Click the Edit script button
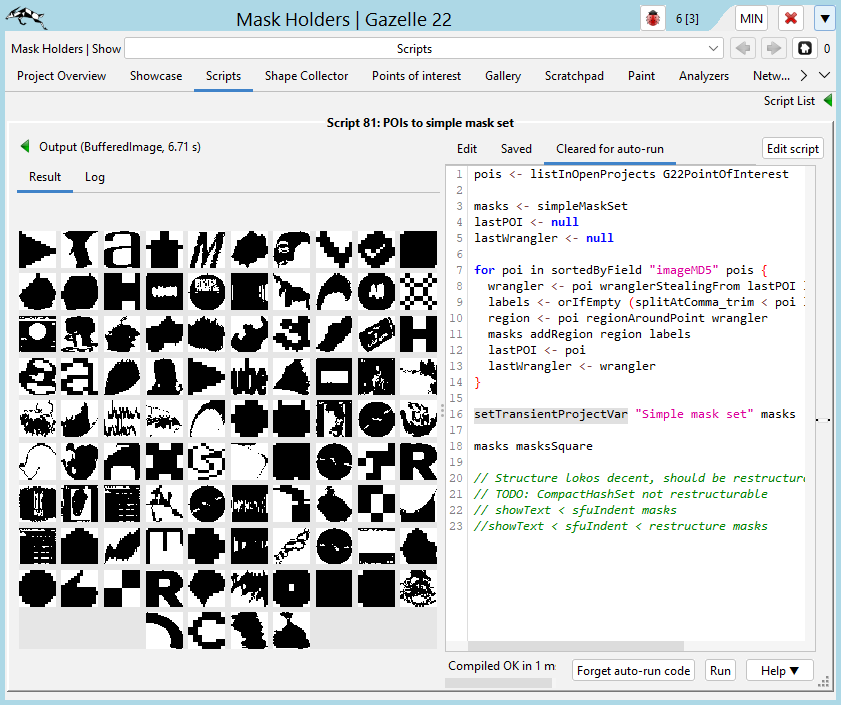The height and width of the screenshot is (705, 841). coord(792,149)
